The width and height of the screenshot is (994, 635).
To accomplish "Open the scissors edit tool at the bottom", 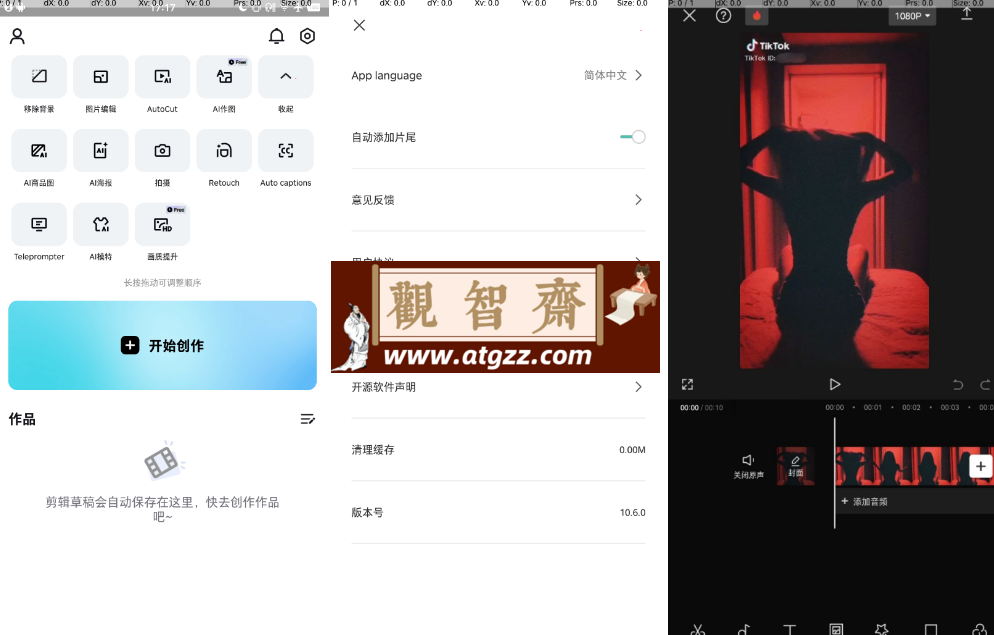I will pyautogui.click(x=697, y=630).
